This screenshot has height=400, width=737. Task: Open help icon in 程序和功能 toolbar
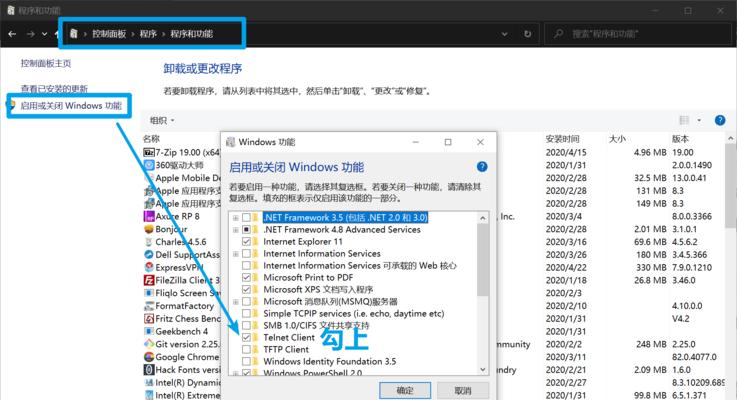point(720,120)
